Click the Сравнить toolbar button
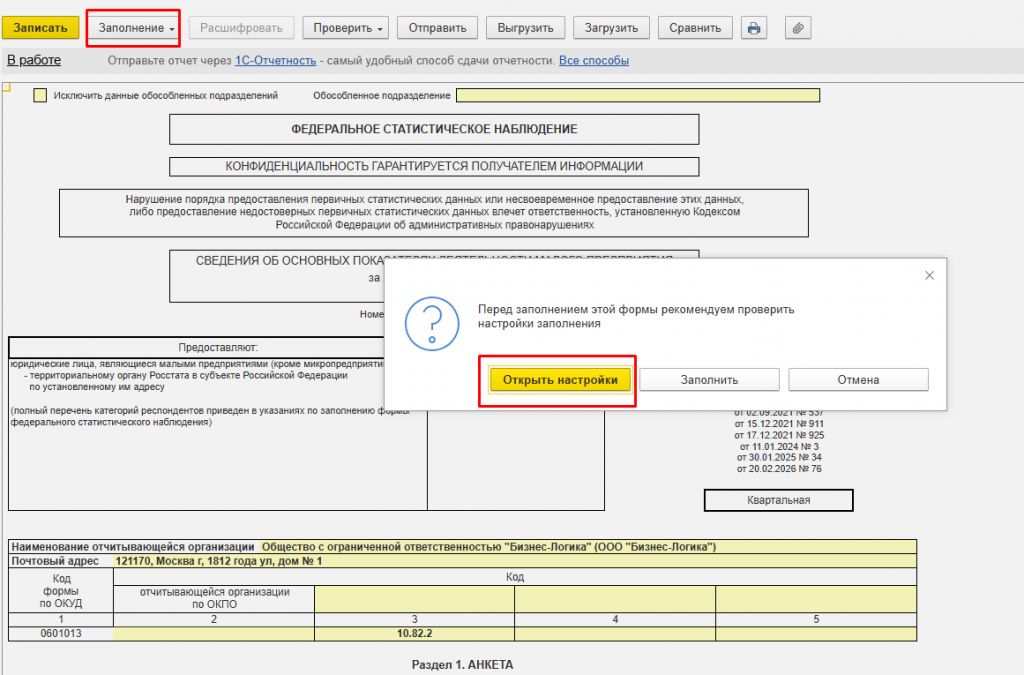Image resolution: width=1024 pixels, height=675 pixels. point(695,28)
